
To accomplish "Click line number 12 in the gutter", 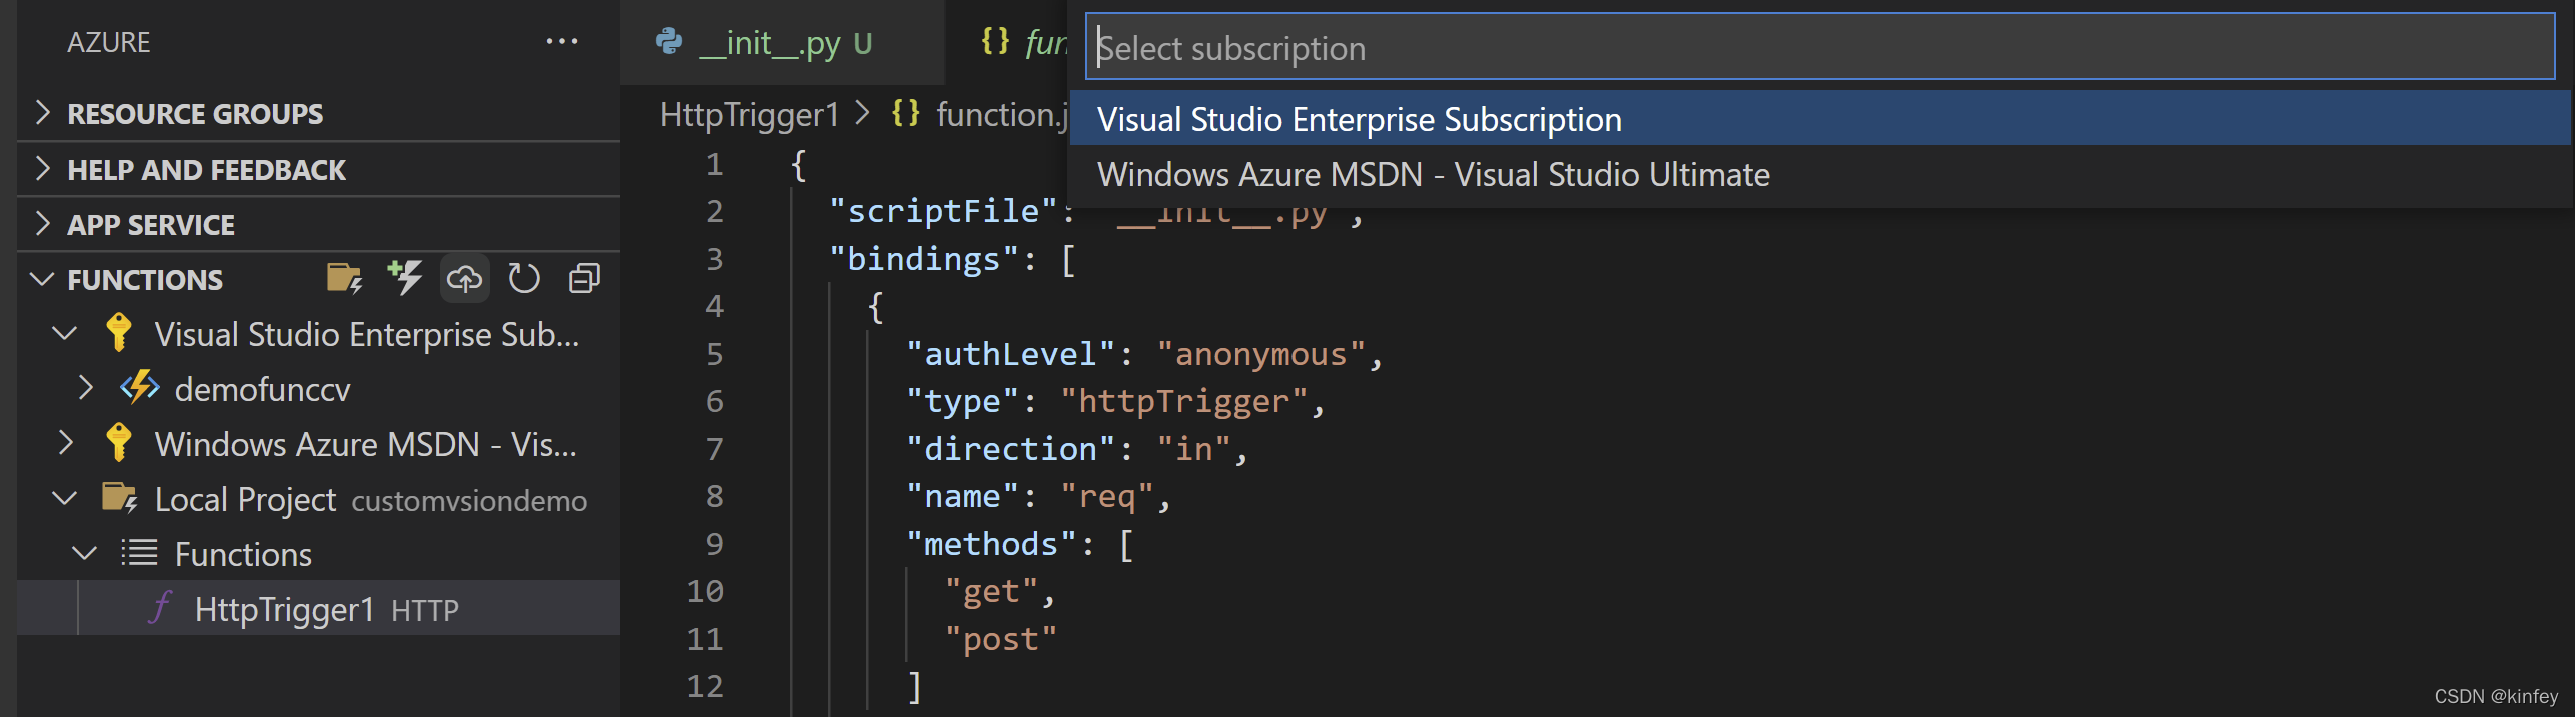I will tap(705, 686).
